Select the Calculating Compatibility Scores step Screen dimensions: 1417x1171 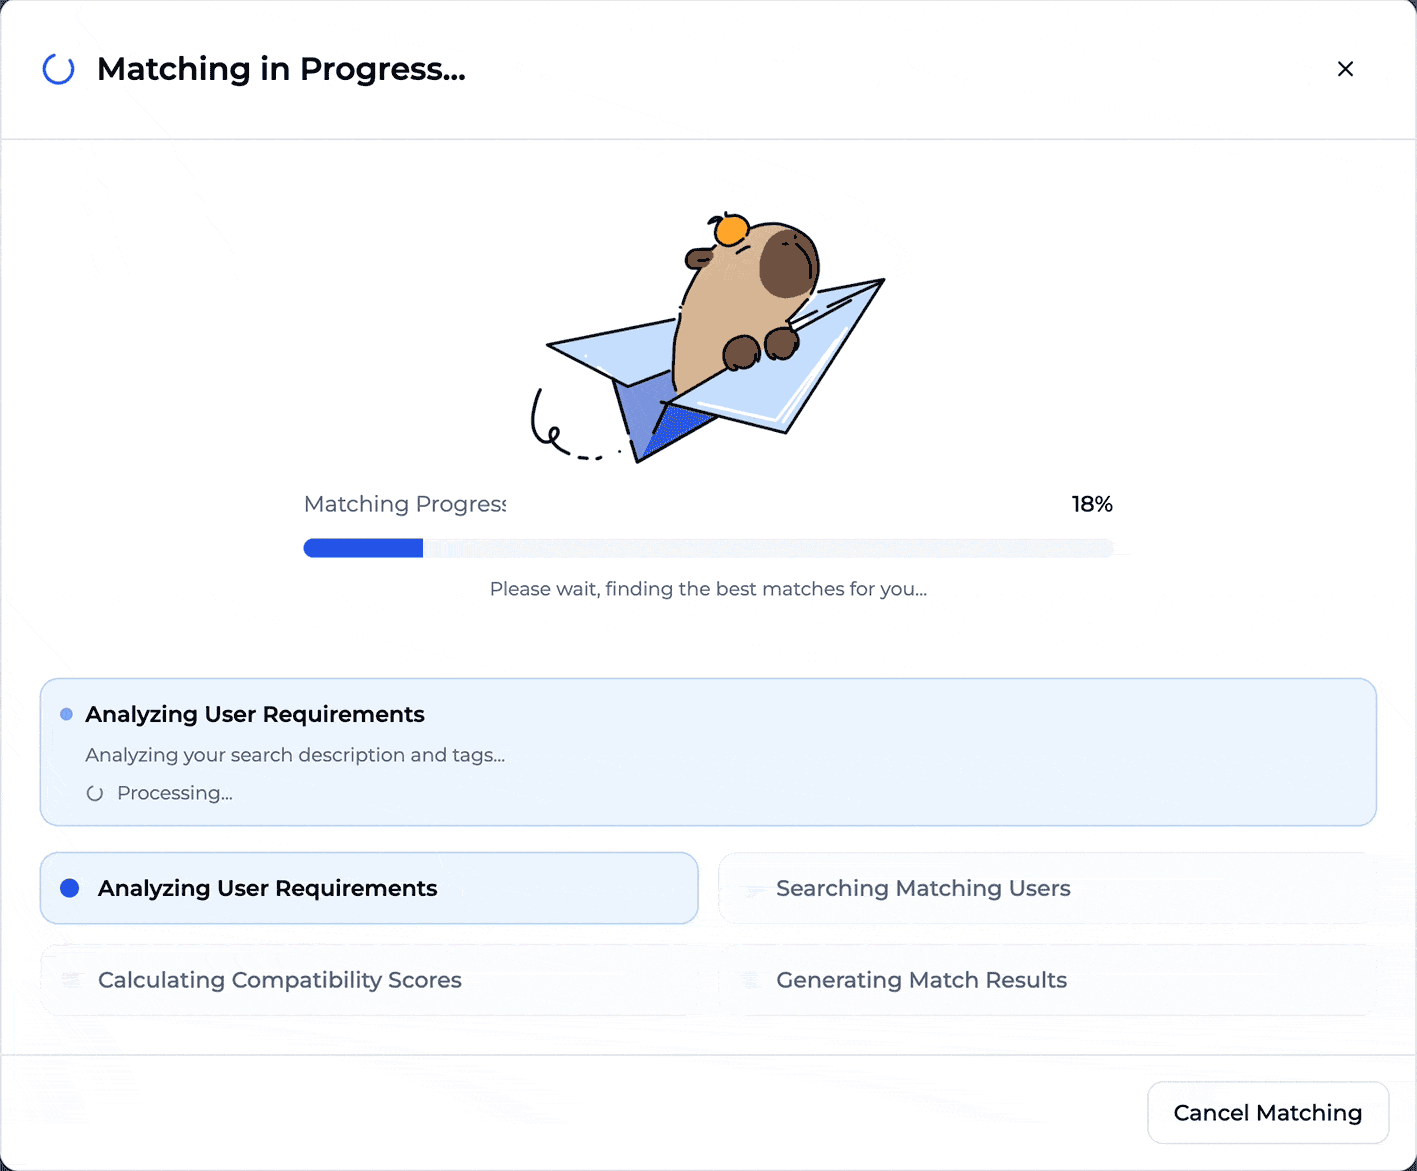[x=368, y=980]
